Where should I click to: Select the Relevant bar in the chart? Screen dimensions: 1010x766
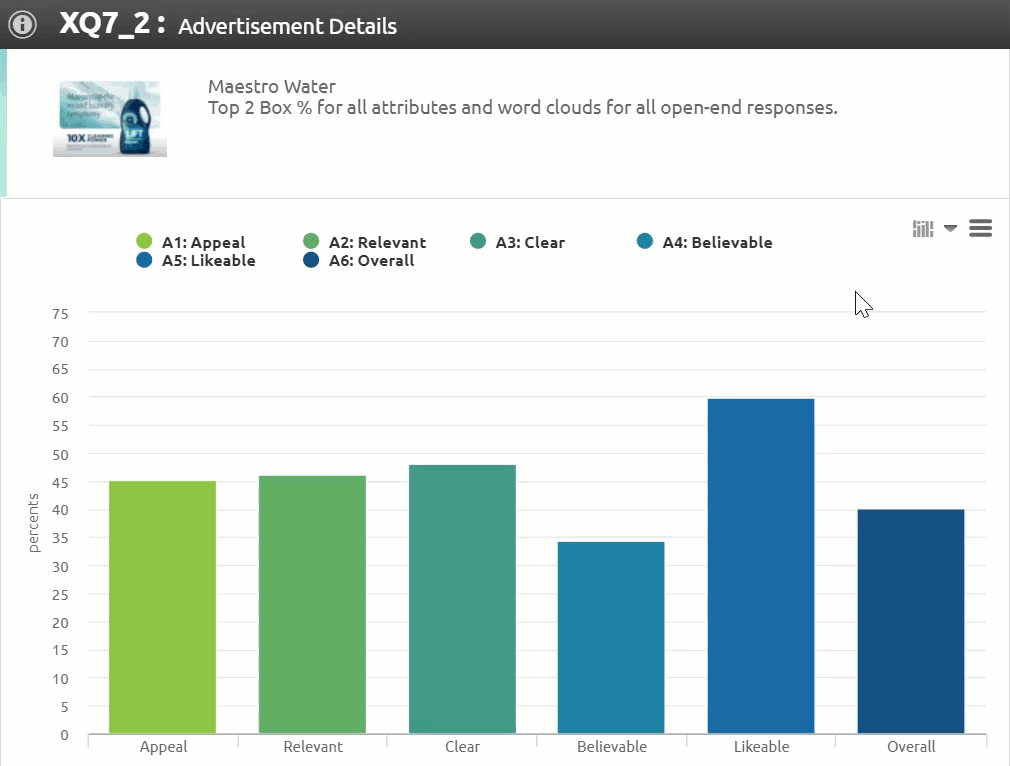click(x=312, y=604)
